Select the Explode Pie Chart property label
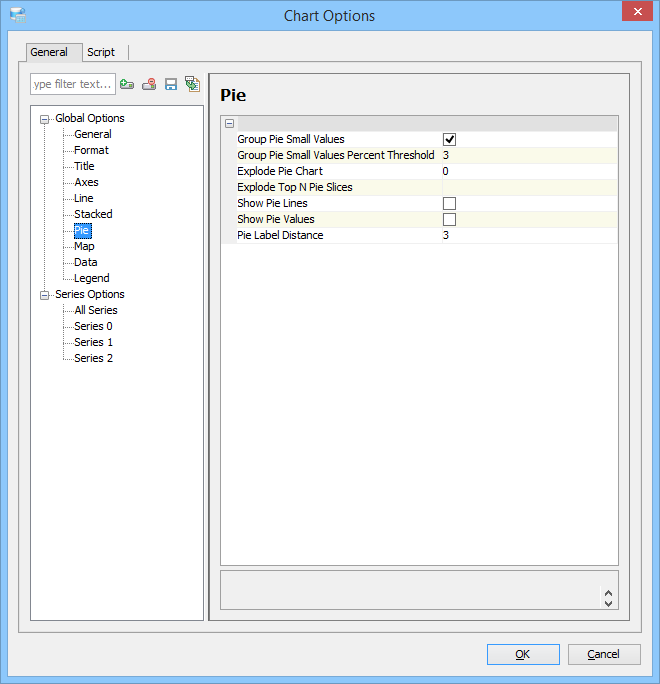 (x=280, y=171)
